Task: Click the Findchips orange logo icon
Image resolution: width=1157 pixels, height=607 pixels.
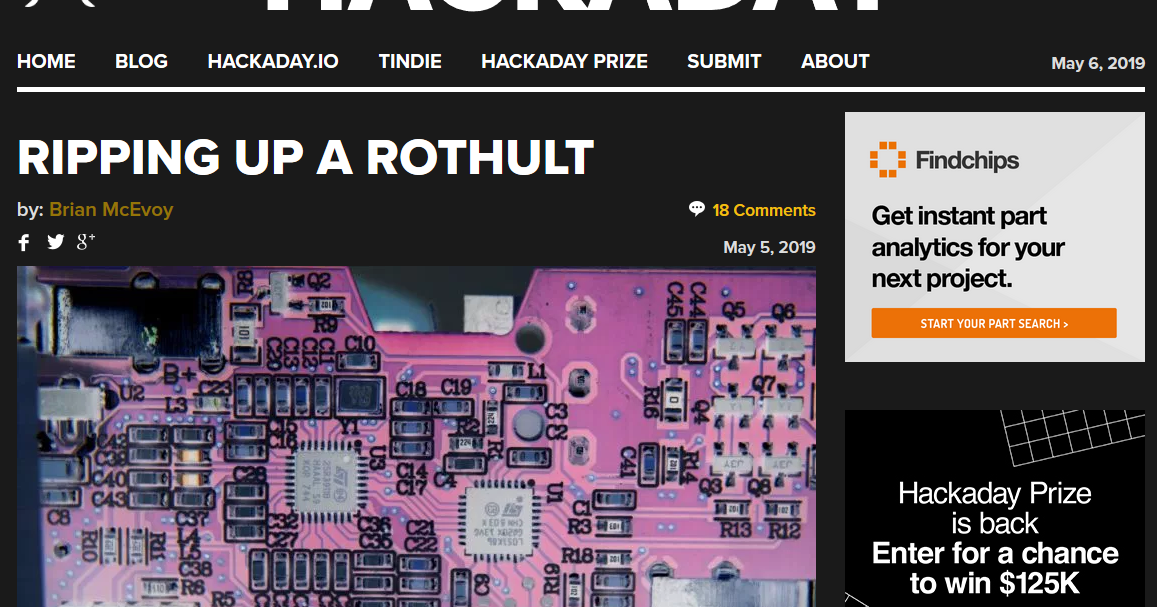Action: click(x=887, y=159)
